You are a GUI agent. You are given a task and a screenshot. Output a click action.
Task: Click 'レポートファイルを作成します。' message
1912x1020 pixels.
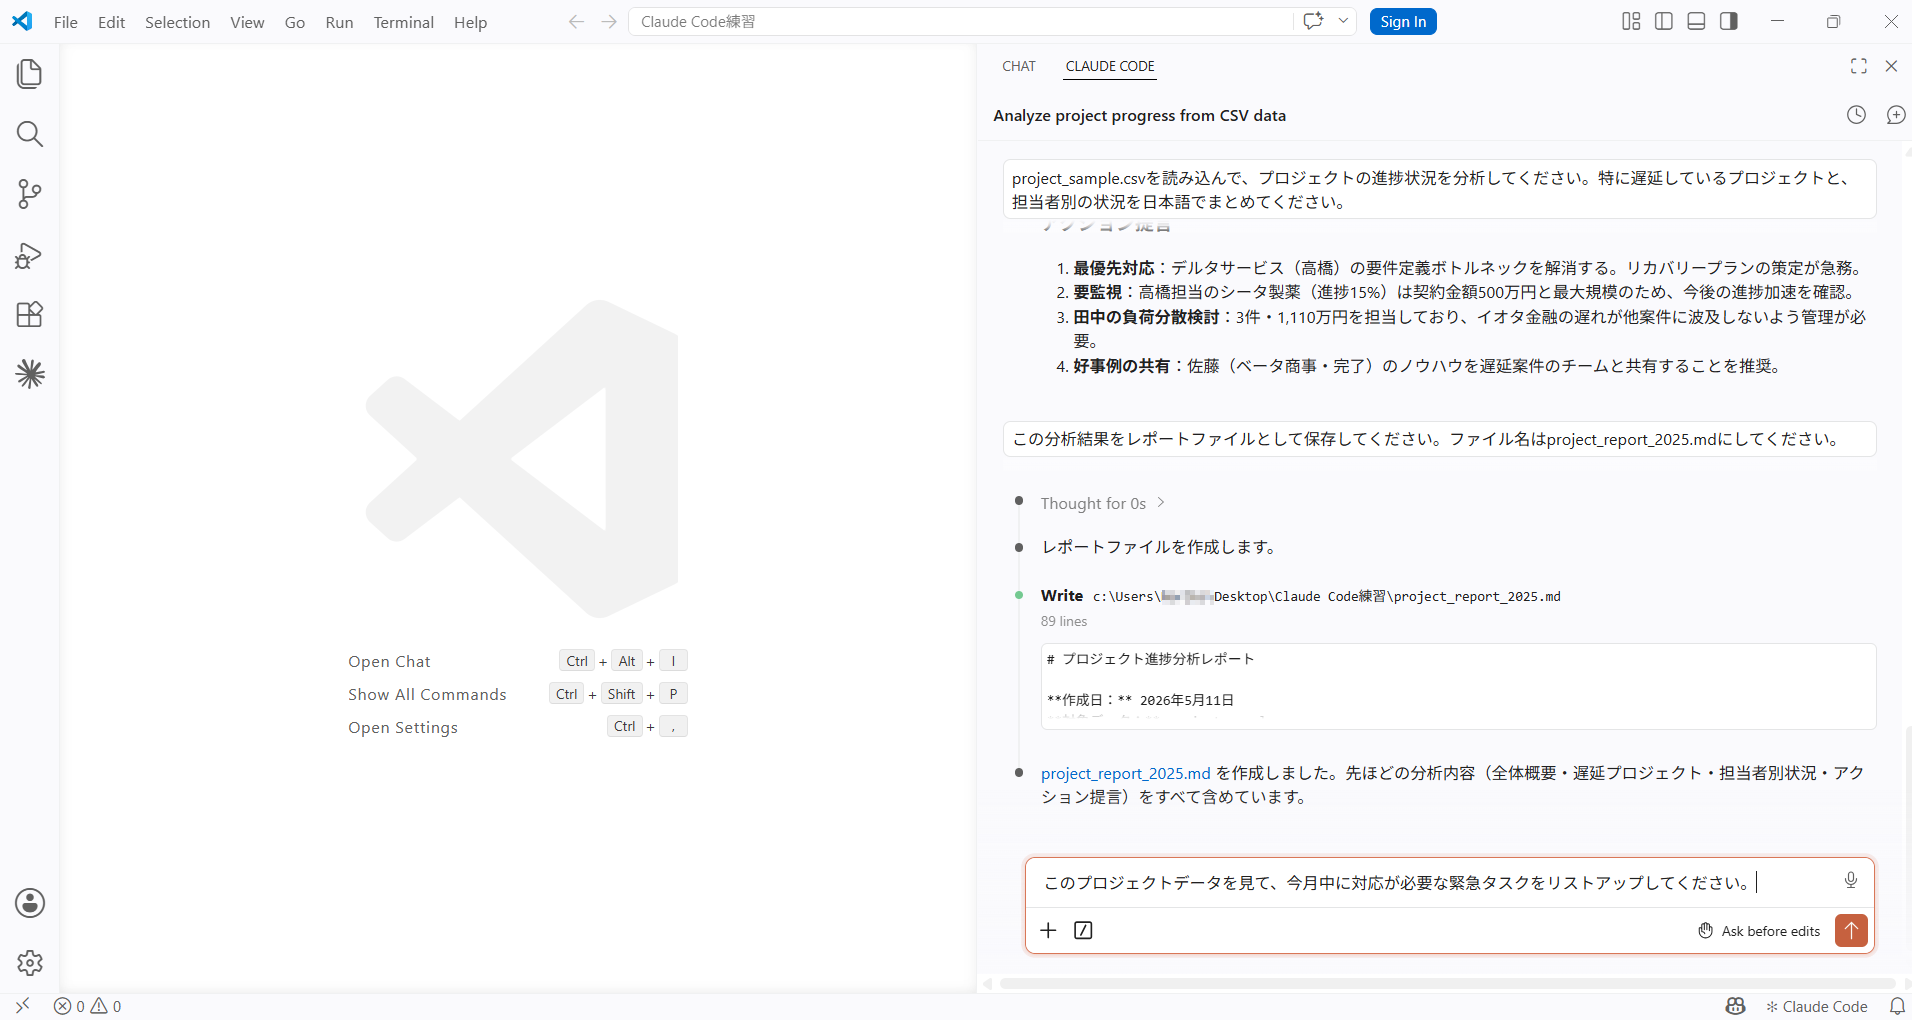[1160, 547]
